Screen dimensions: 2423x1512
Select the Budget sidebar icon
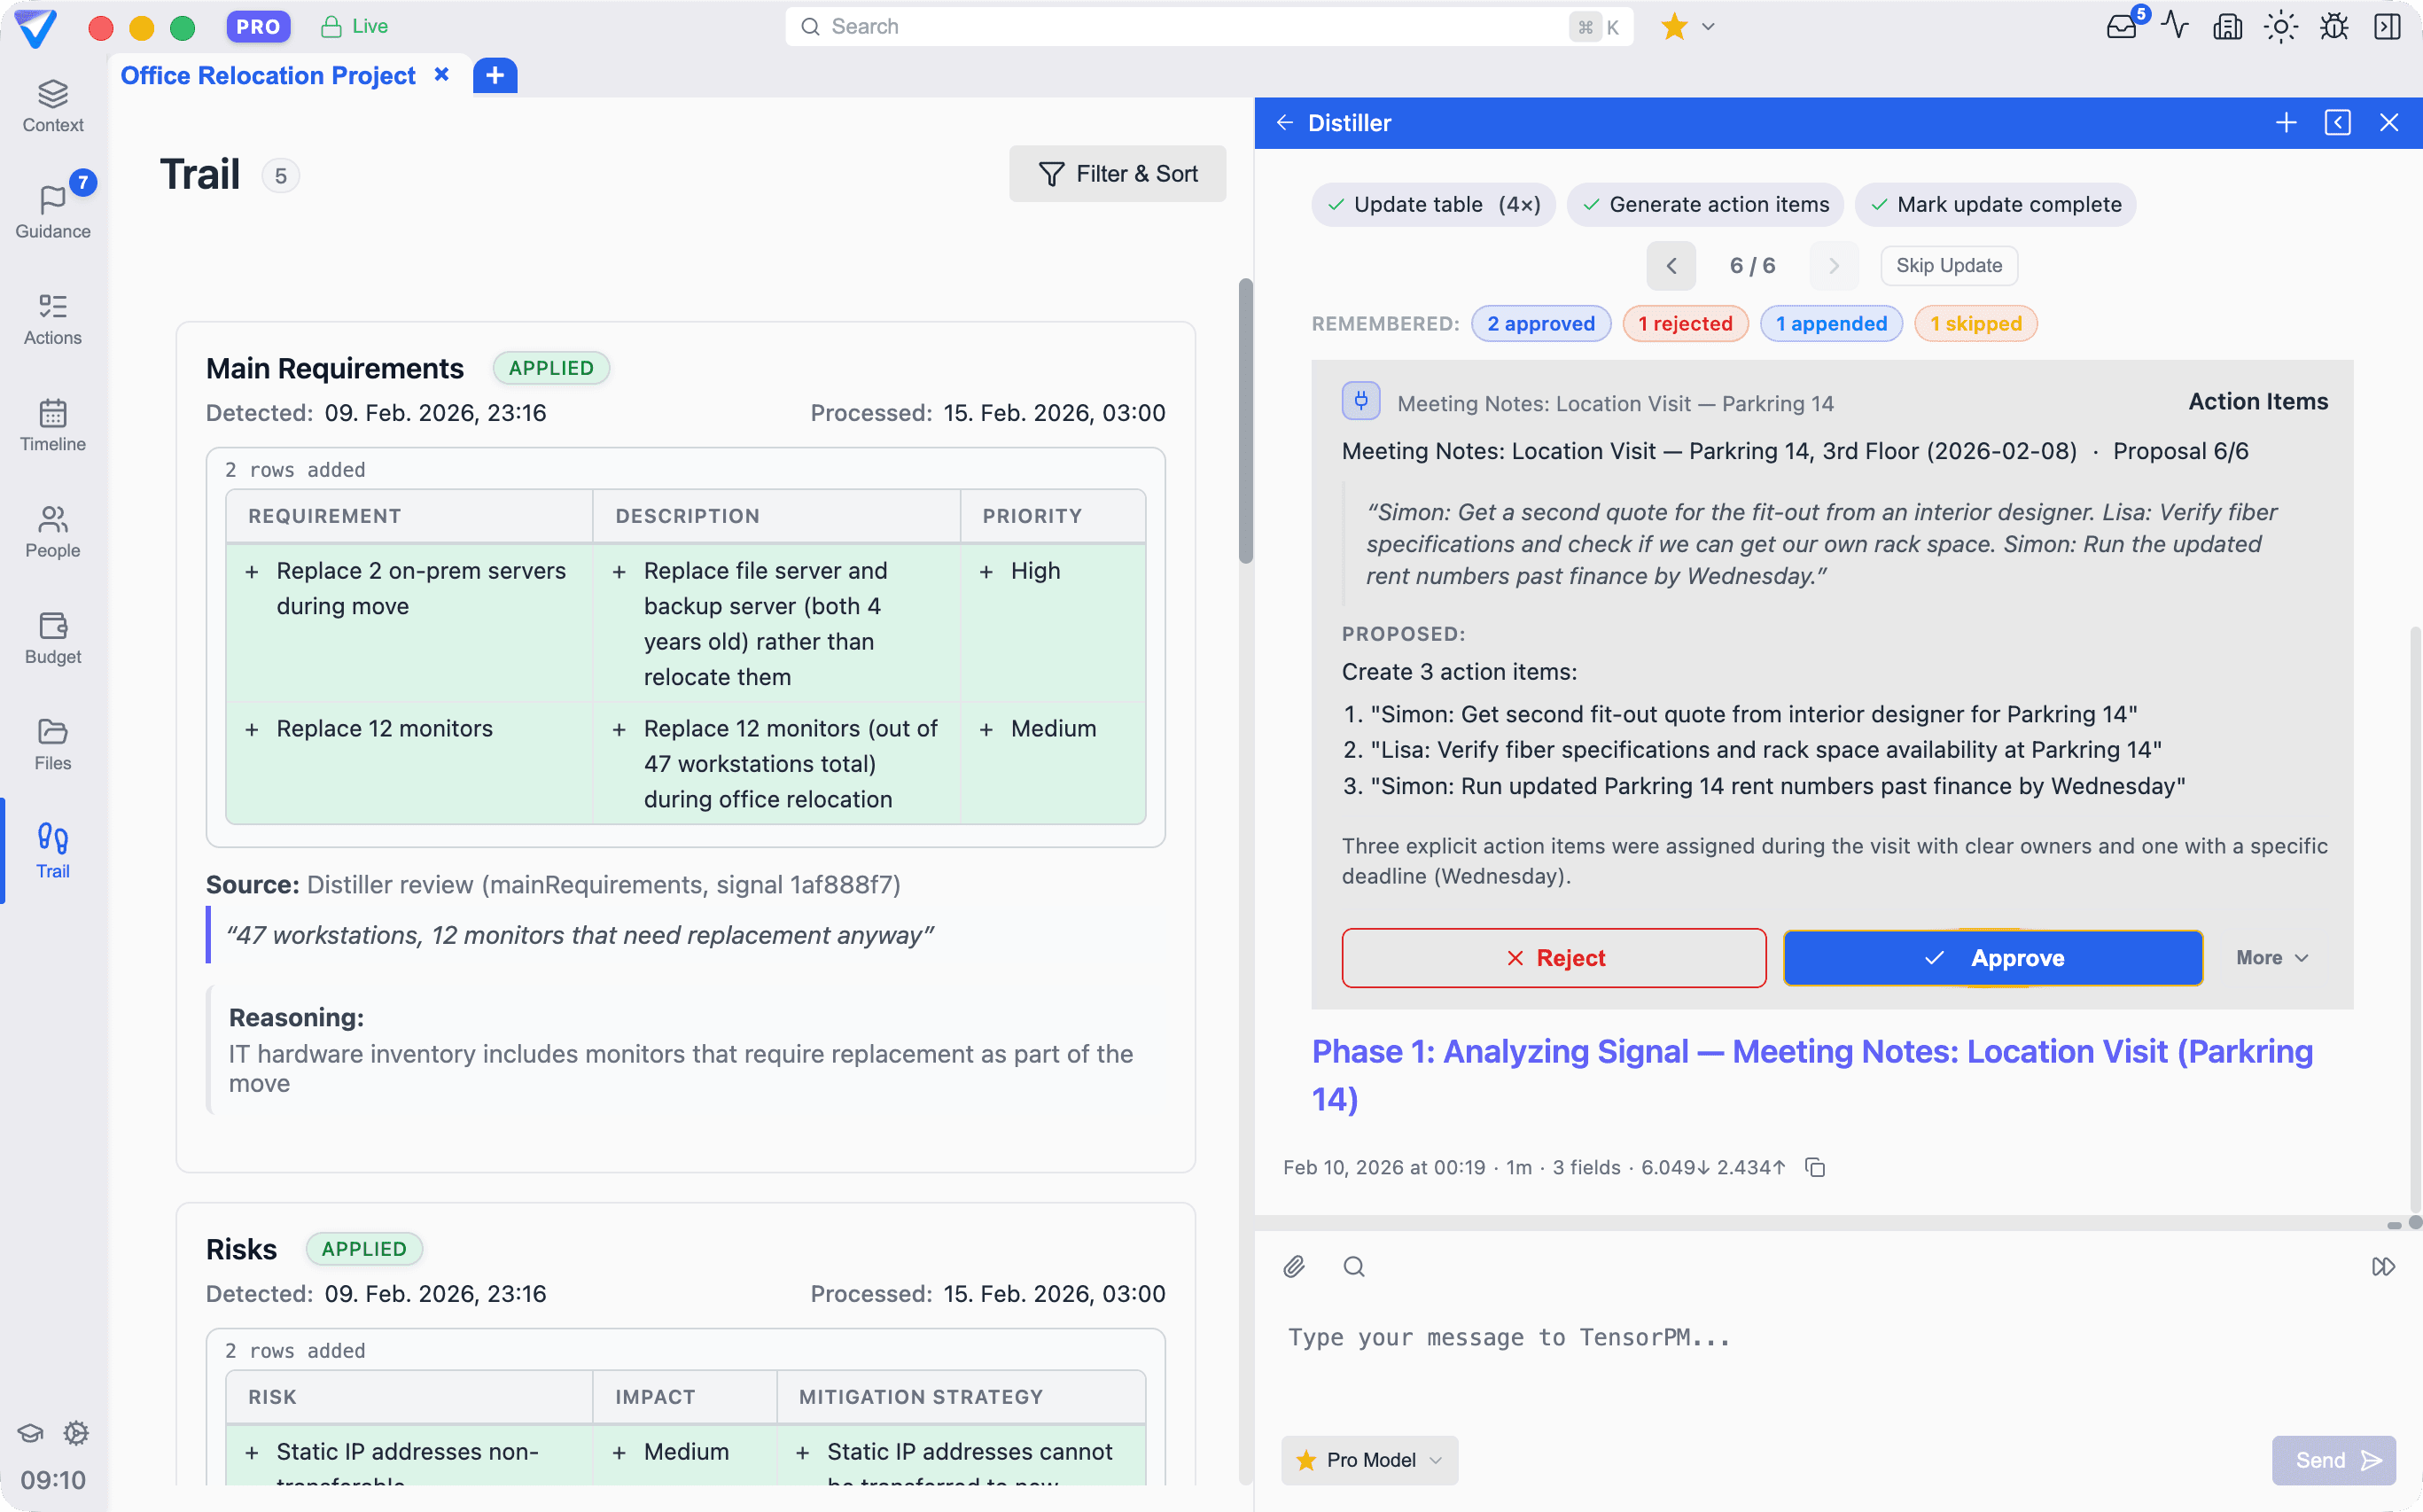[52, 637]
